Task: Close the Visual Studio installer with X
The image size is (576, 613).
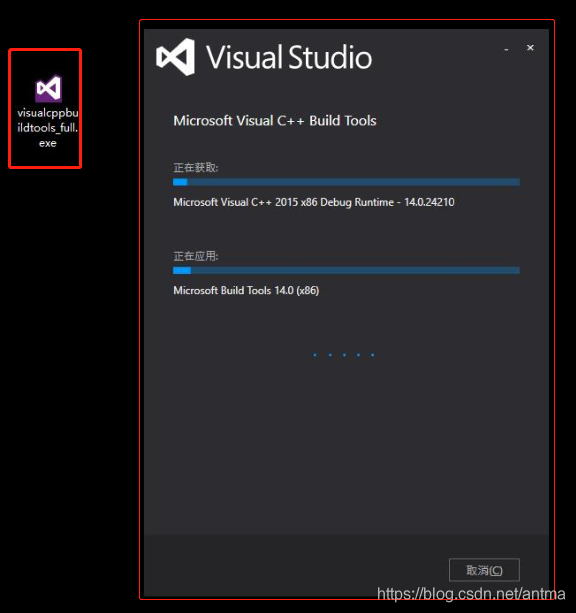Action: click(530, 48)
